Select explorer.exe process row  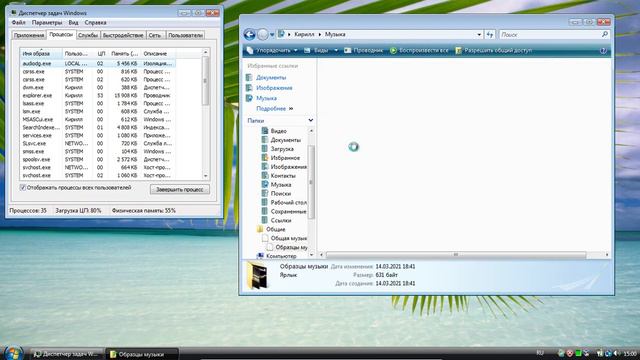click(x=98, y=96)
